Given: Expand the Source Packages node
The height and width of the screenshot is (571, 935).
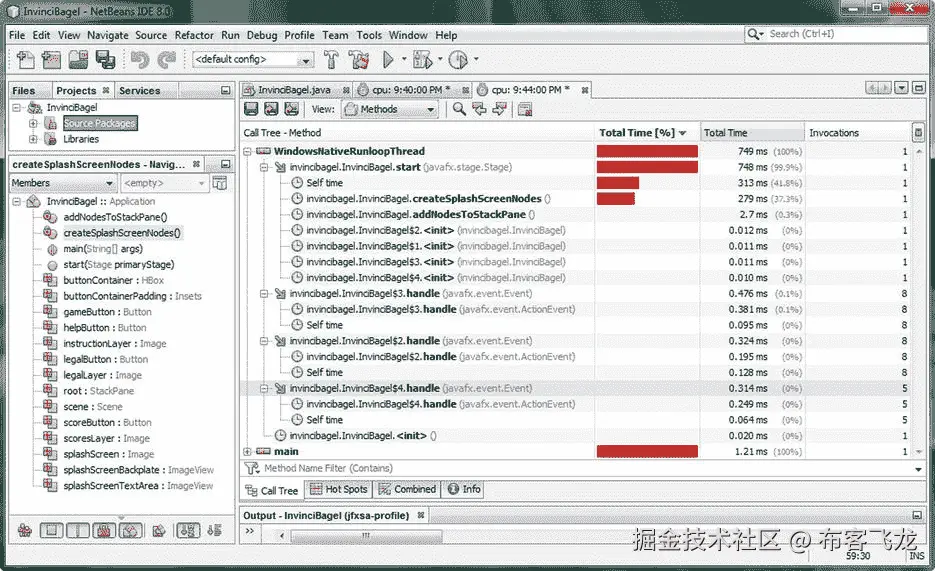Looking at the screenshot, I should pos(33,123).
